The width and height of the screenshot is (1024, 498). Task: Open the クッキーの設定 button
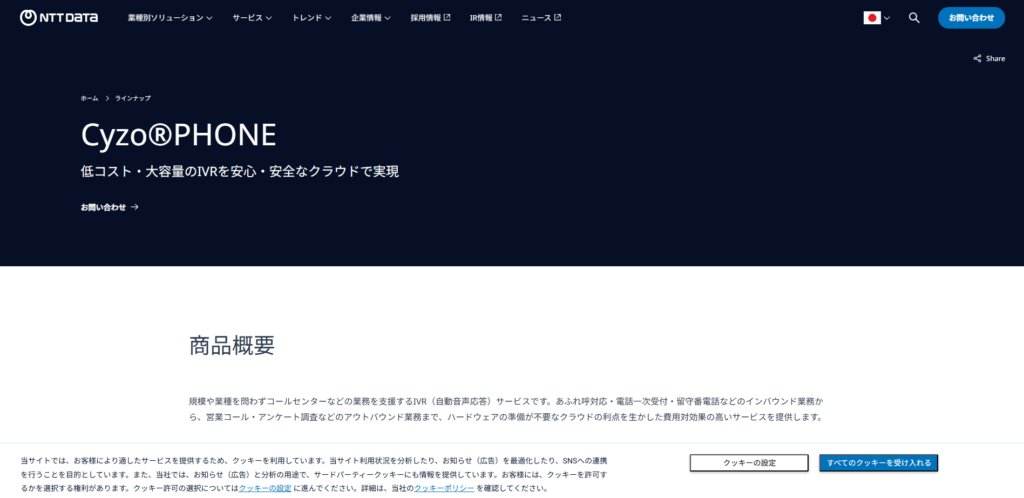[749, 463]
